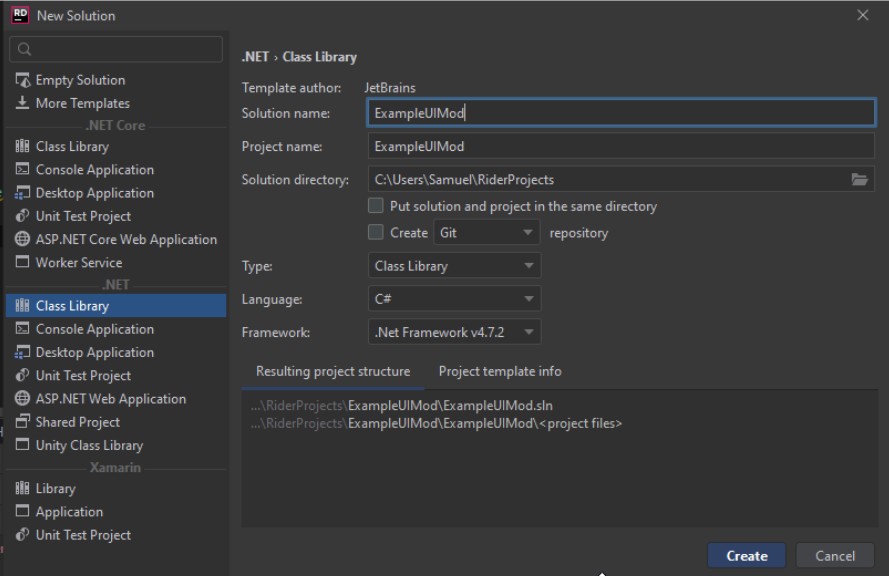Enable putting solution and project in same directory

376,206
